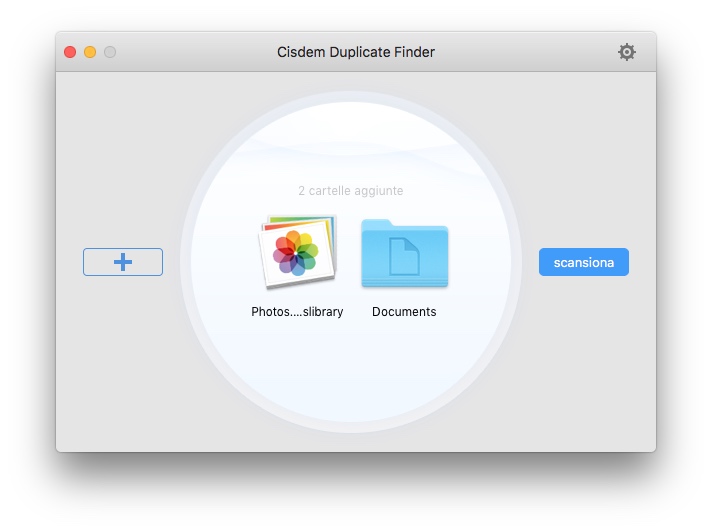Open preferences with the gear icon
The width and height of the screenshot is (712, 532).
coord(626,52)
